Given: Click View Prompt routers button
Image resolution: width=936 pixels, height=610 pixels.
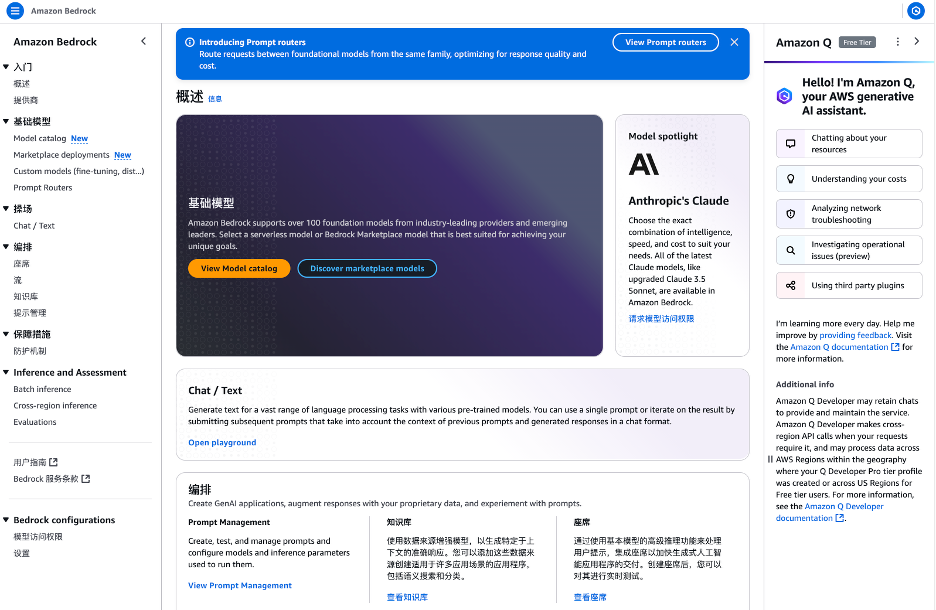Looking at the screenshot, I should [x=666, y=42].
